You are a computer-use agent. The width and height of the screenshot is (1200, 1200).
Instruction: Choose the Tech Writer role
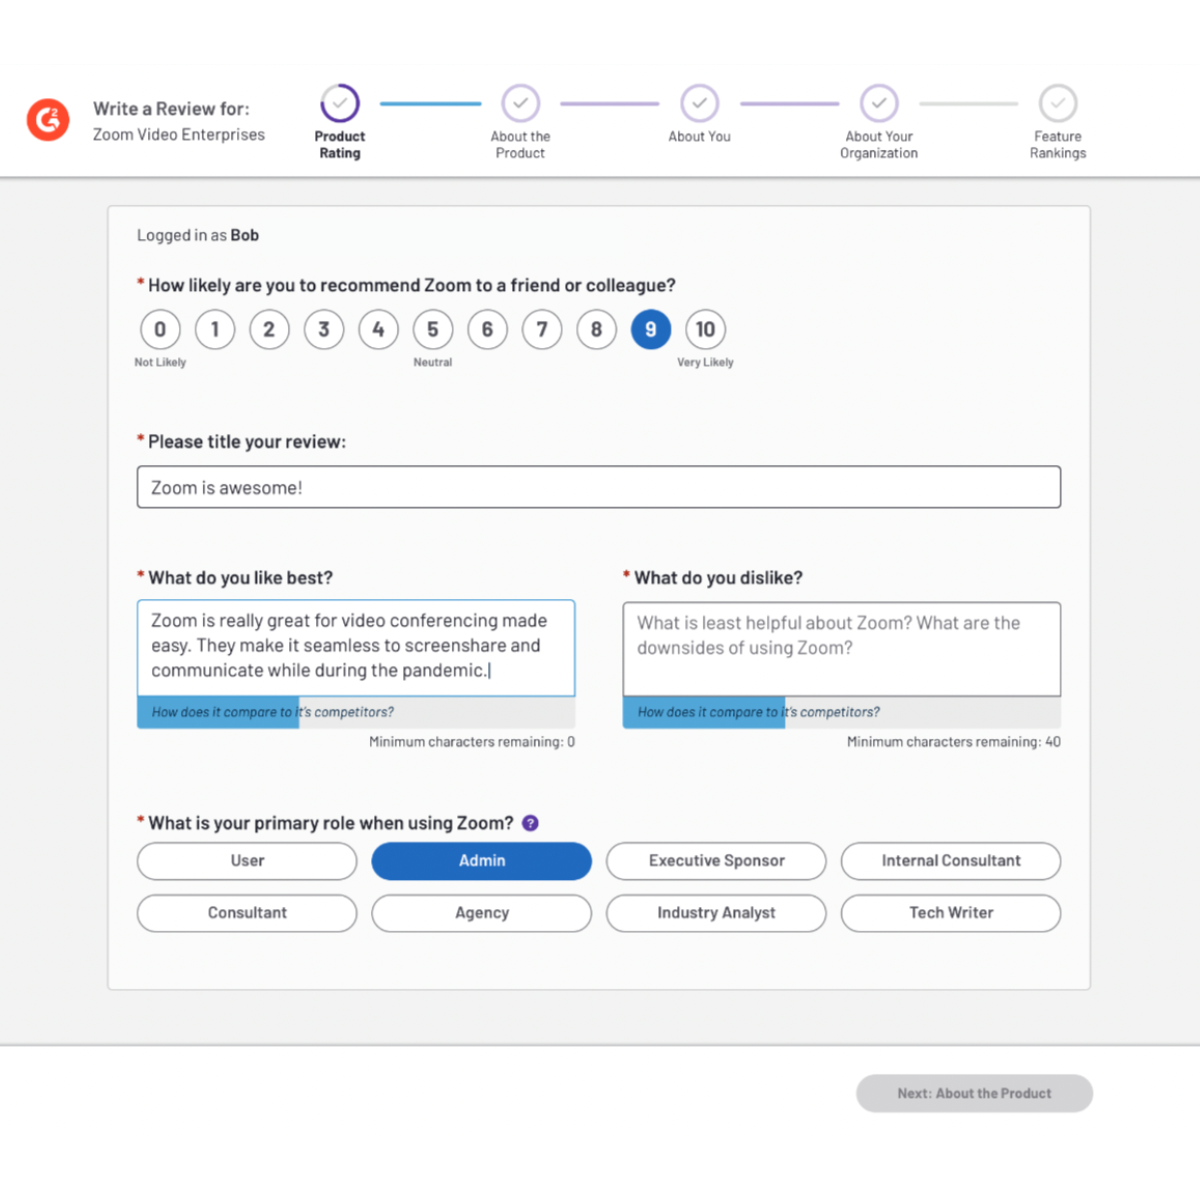pos(950,913)
